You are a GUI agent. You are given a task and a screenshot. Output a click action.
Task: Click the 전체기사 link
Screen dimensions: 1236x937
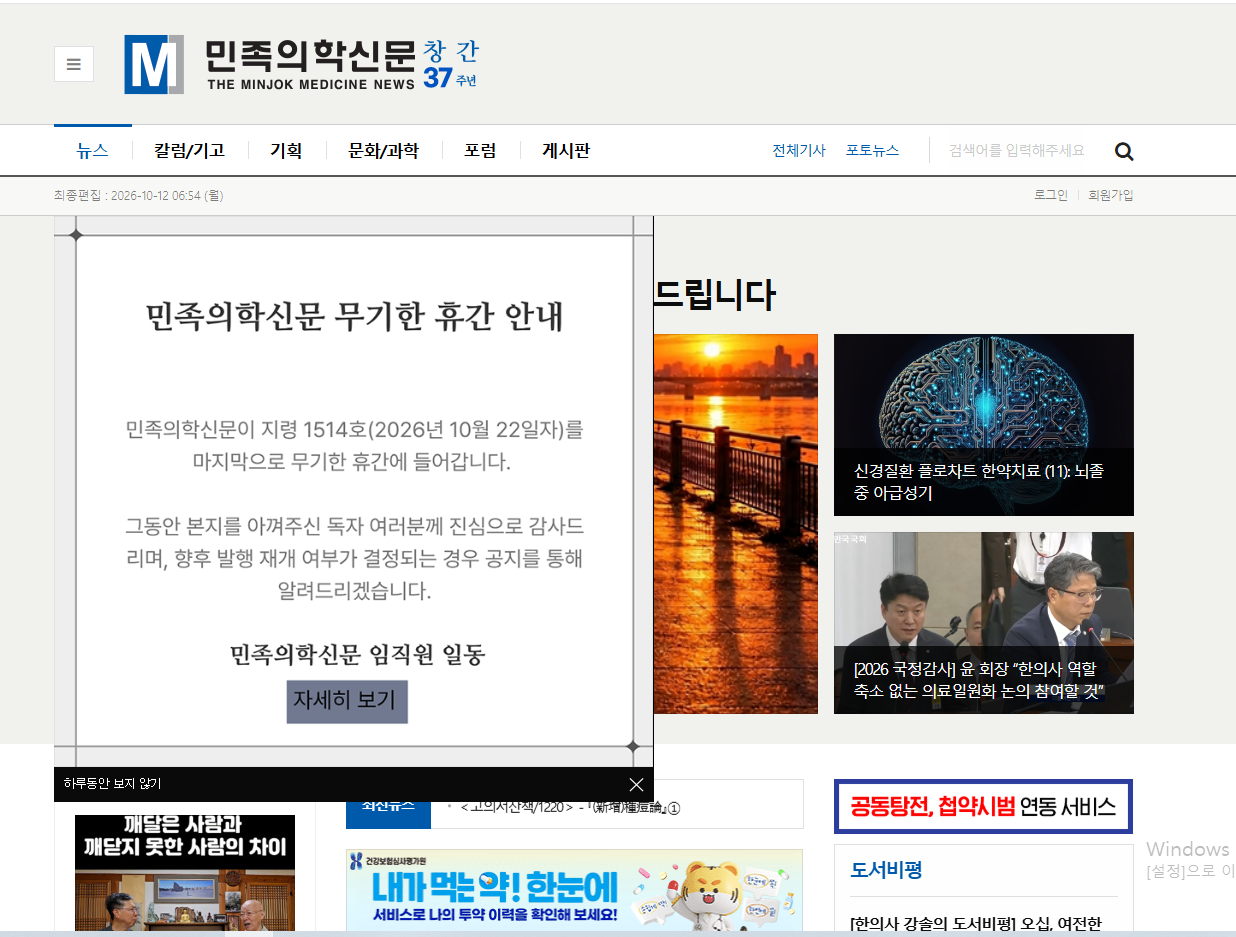pos(799,151)
